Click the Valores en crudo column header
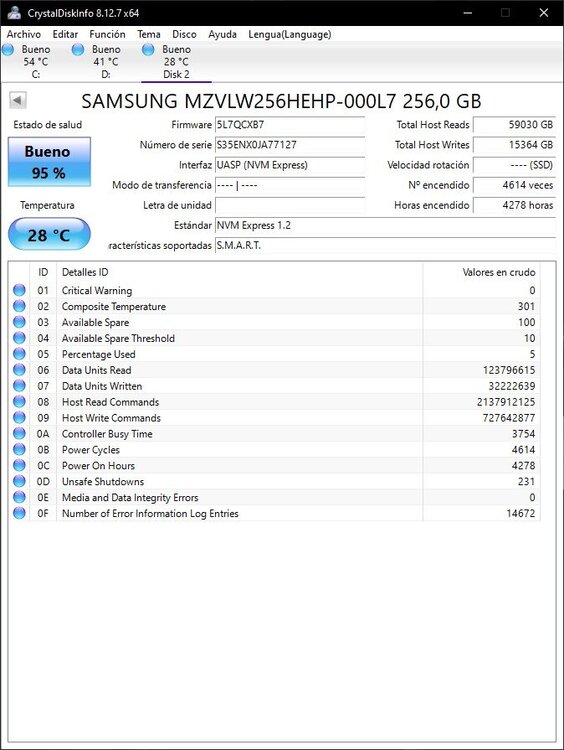Image resolution: width=564 pixels, height=750 pixels. click(481, 272)
